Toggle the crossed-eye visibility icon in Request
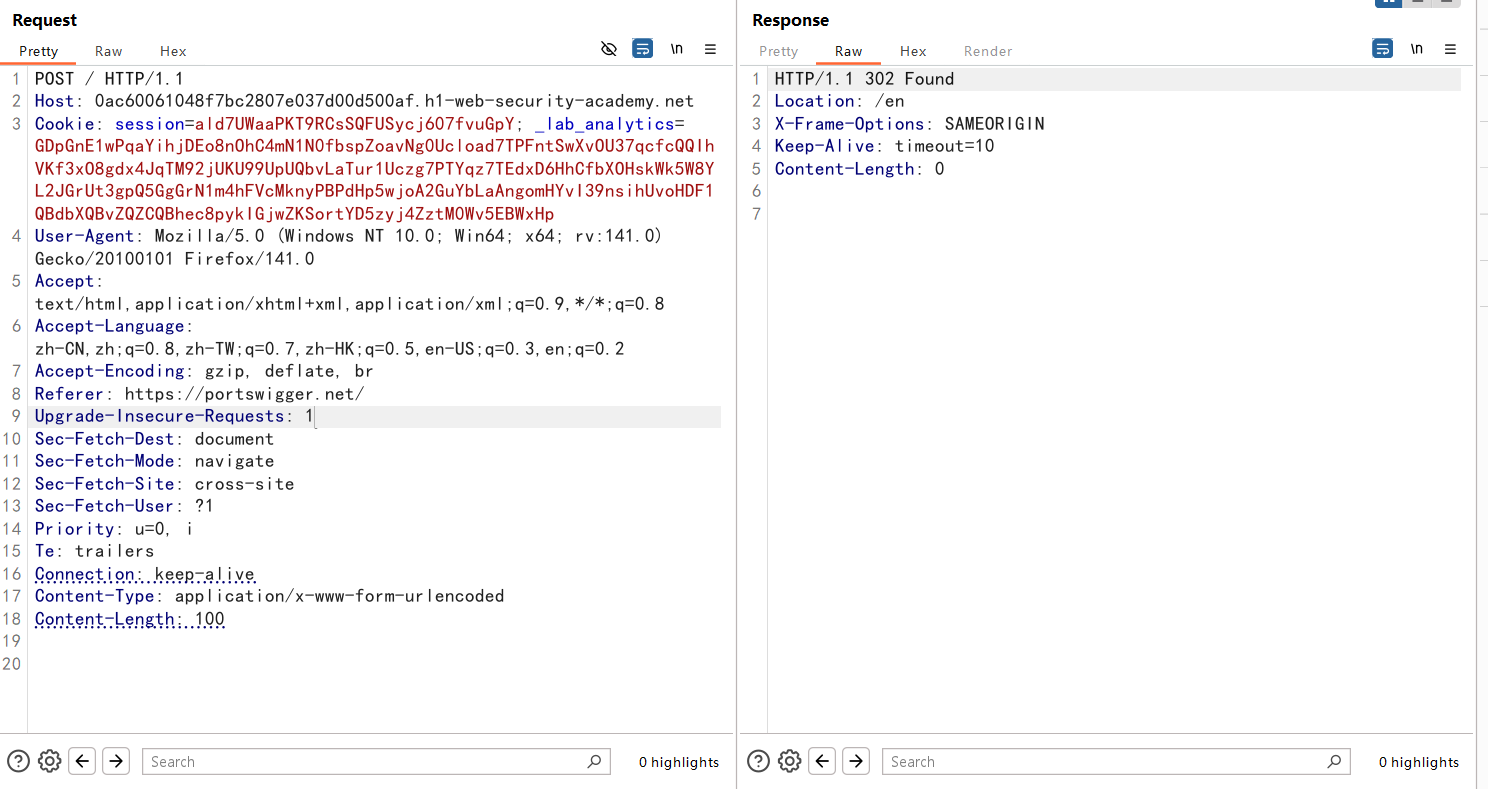Image resolution: width=1488 pixels, height=789 pixels. [x=608, y=49]
